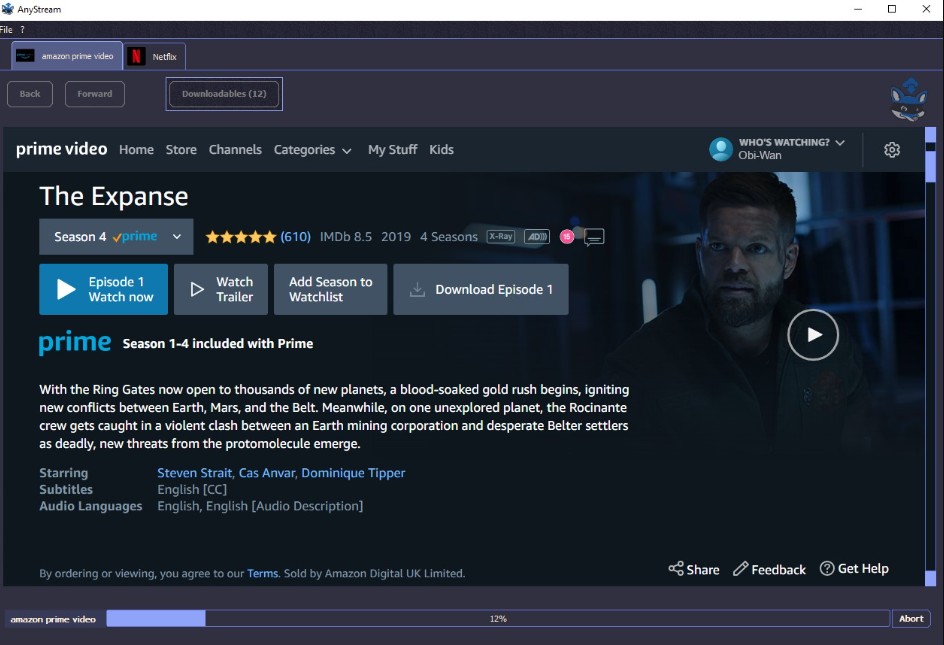Click the English [CC] subtitles value
Image resolution: width=944 pixels, height=645 pixels.
coord(192,490)
